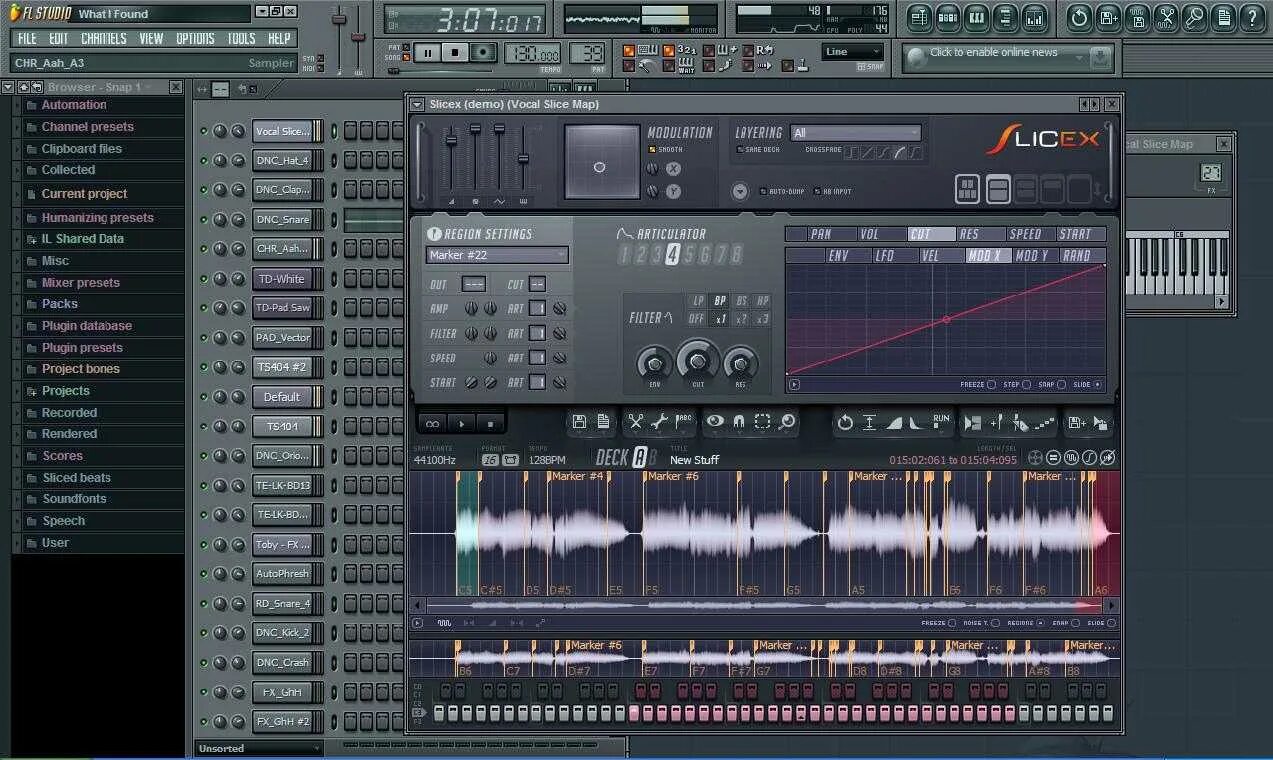The image size is (1273, 760).
Task: Open the Unsorted channel group dropdown
Action: coord(259,748)
